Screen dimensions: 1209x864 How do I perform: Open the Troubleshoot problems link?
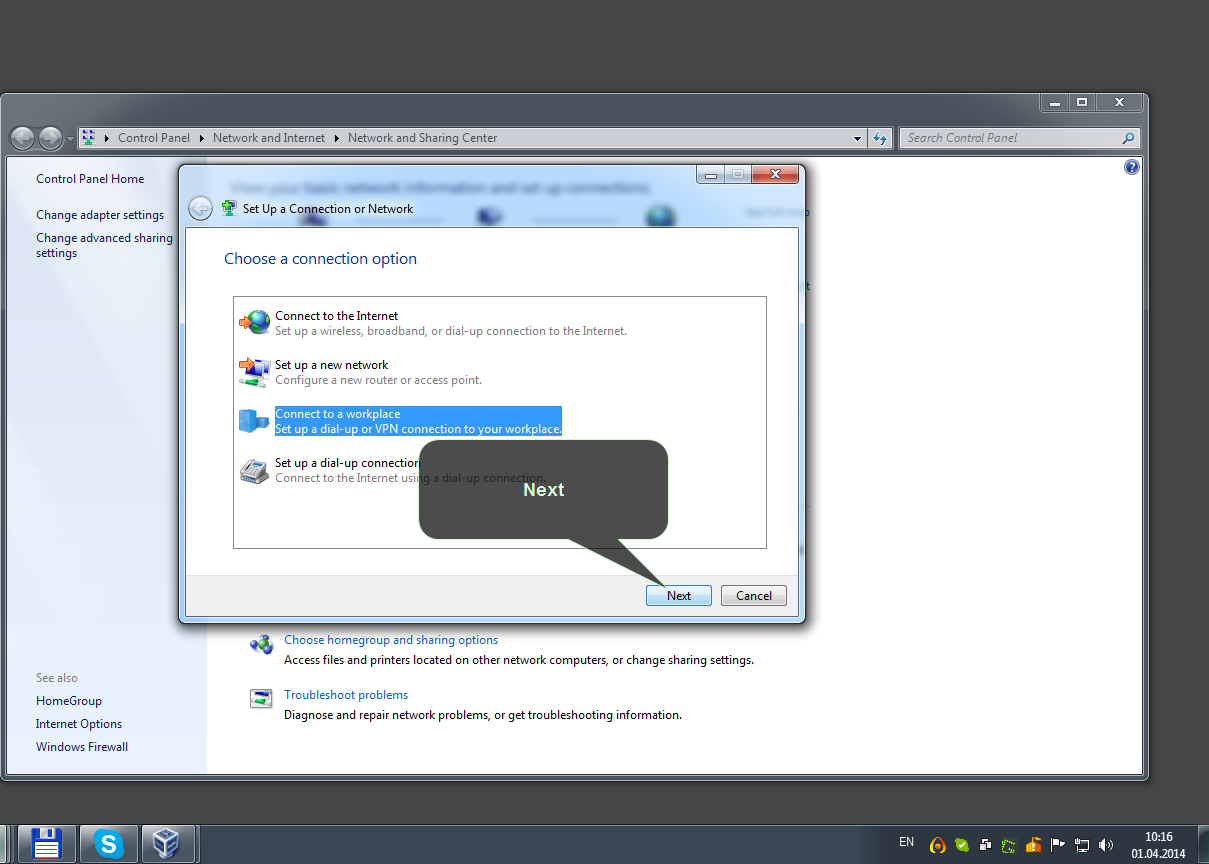[x=346, y=695]
